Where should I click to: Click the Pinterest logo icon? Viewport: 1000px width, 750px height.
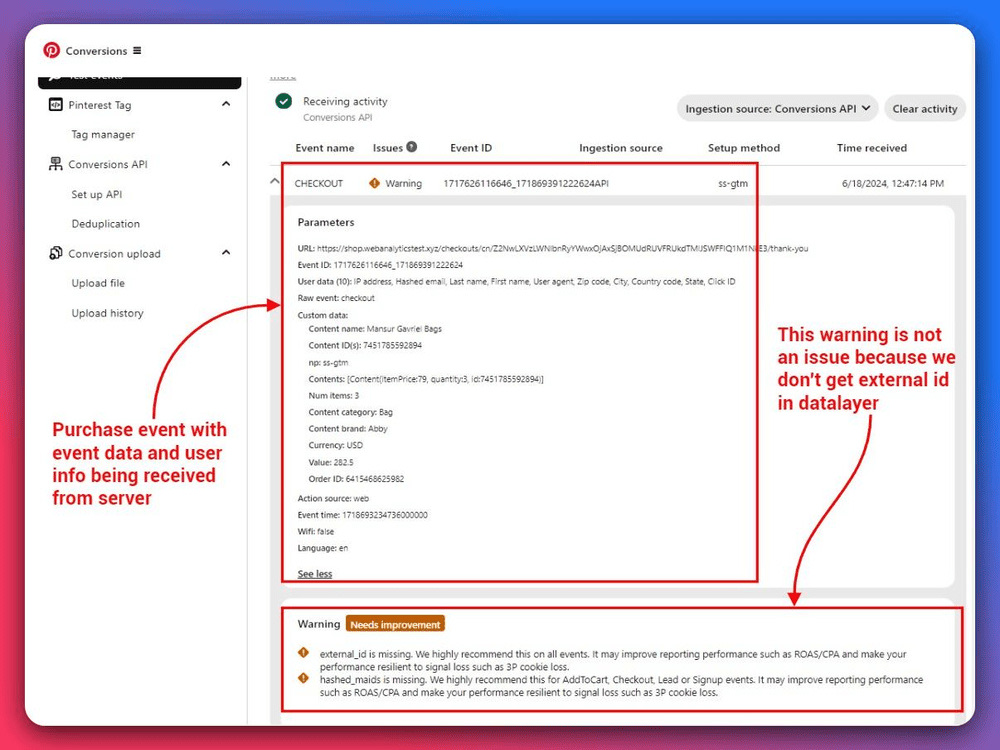(51, 50)
